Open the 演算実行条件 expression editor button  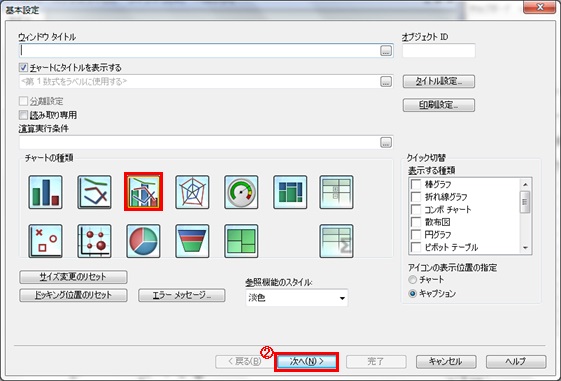[386, 142]
